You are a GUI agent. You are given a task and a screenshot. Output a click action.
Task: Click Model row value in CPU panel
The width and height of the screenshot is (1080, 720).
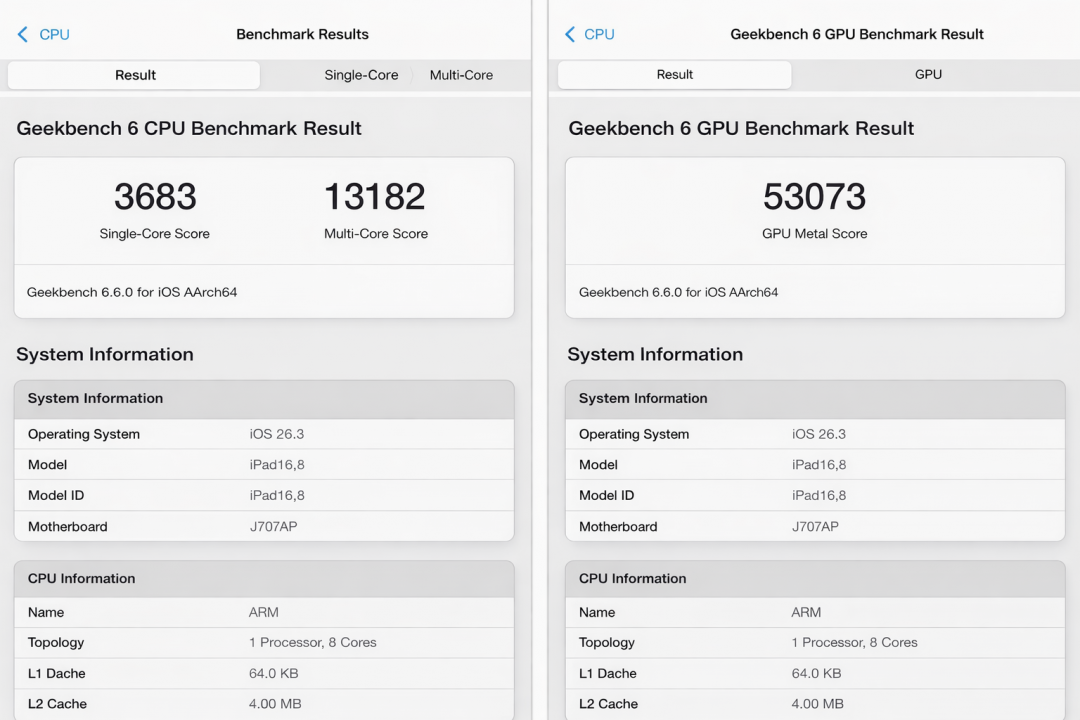click(x=277, y=464)
